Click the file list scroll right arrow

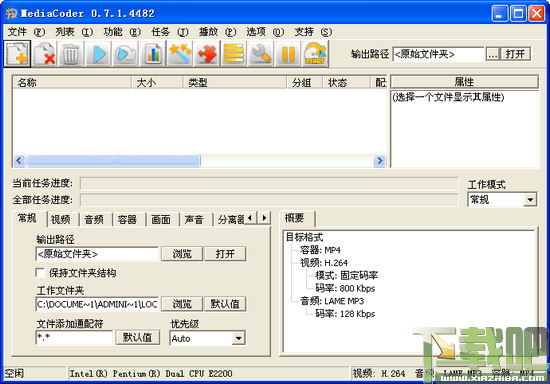point(379,161)
